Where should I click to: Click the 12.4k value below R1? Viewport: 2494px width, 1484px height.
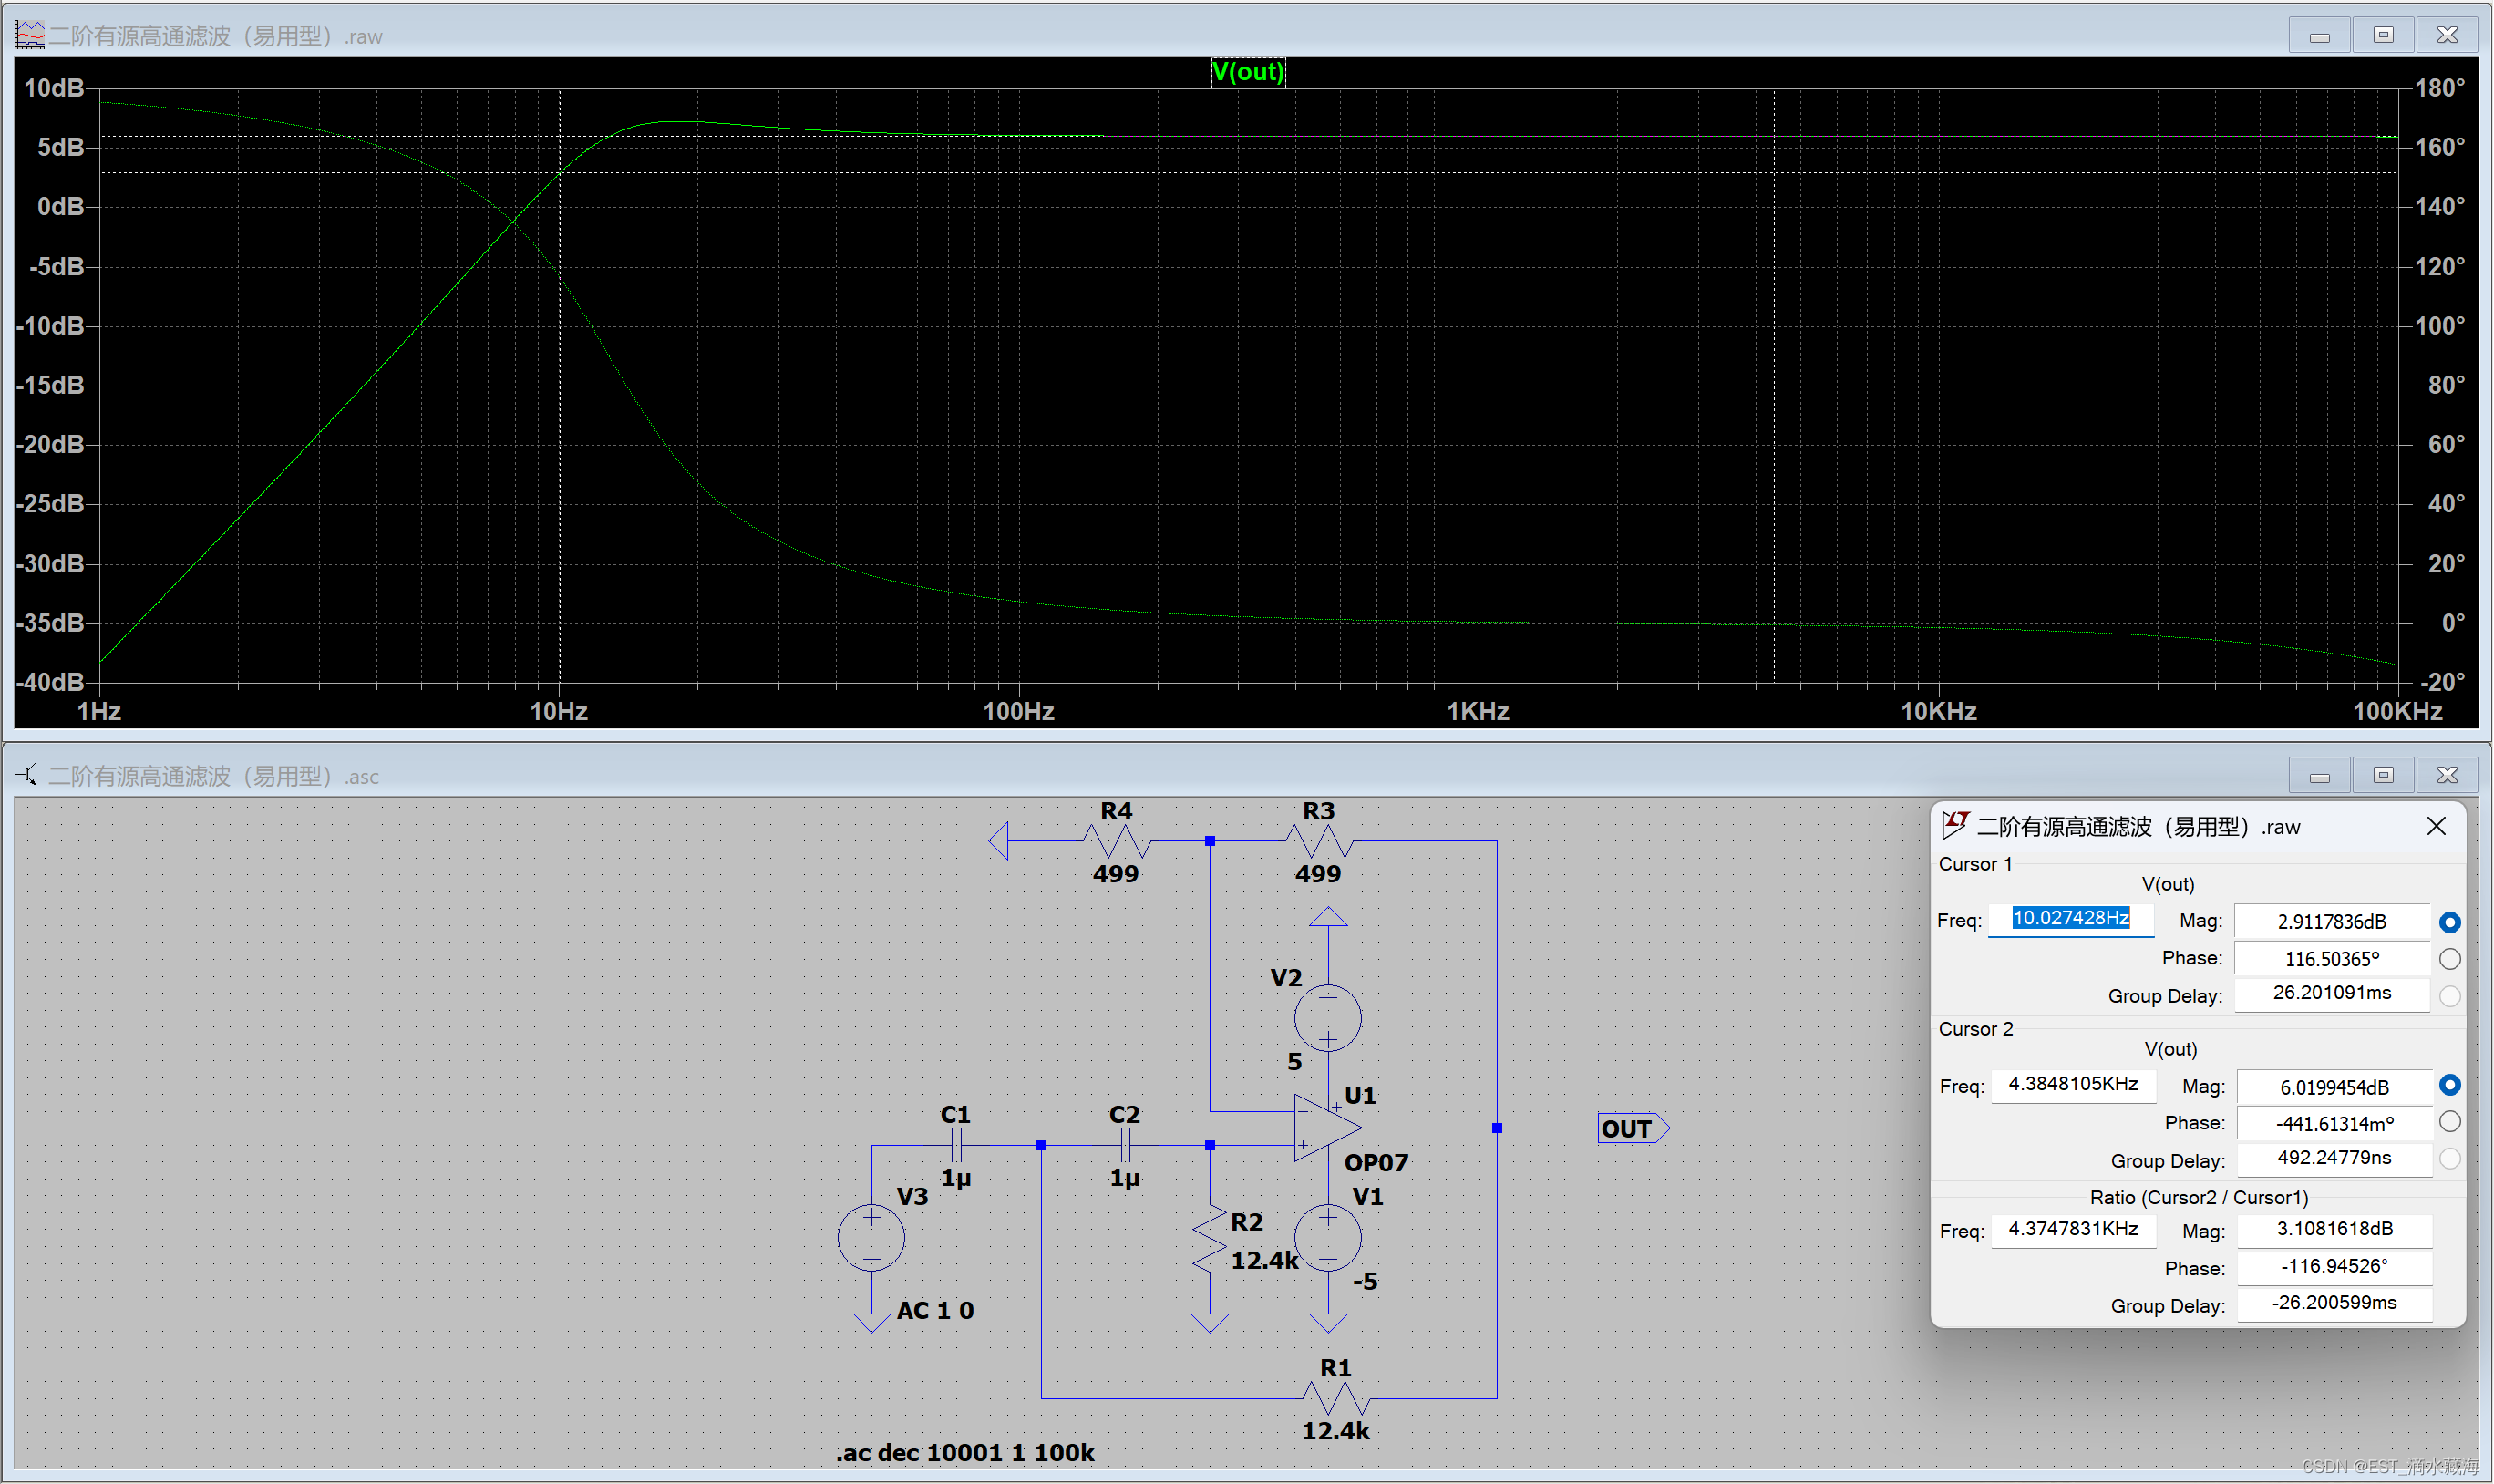(x=1336, y=1431)
